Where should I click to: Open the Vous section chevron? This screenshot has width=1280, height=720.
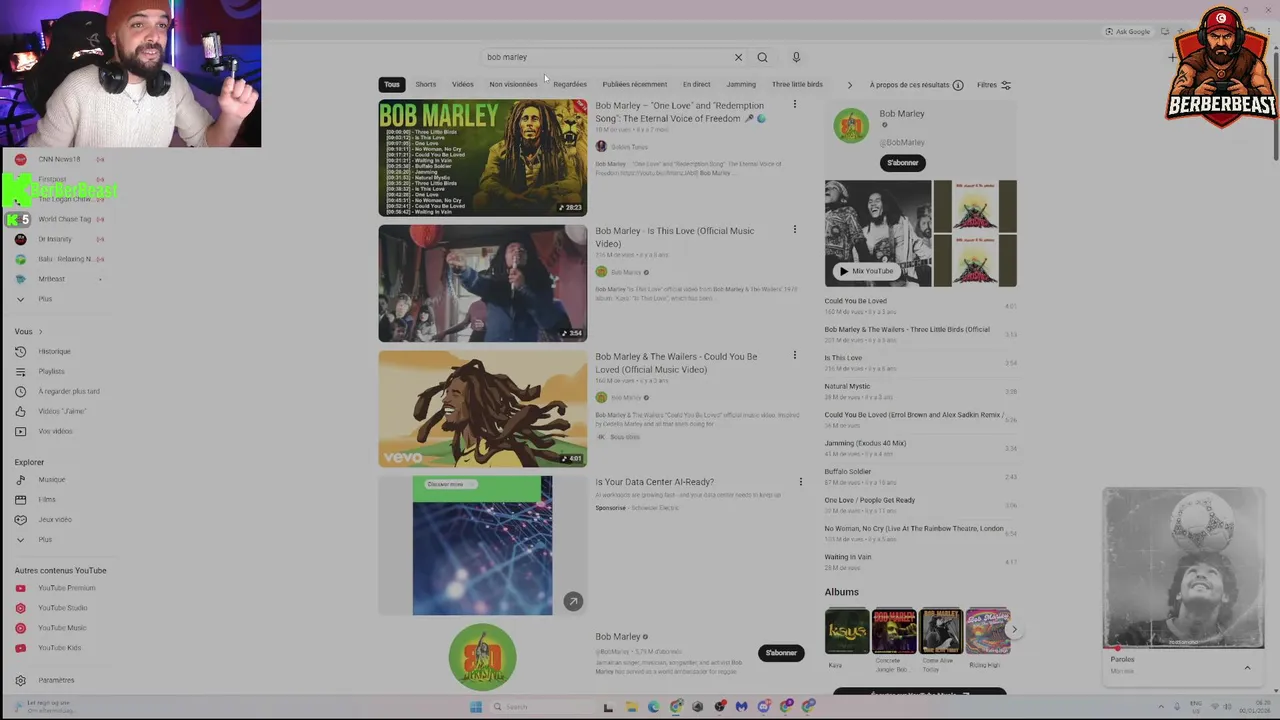pyautogui.click(x=40, y=332)
